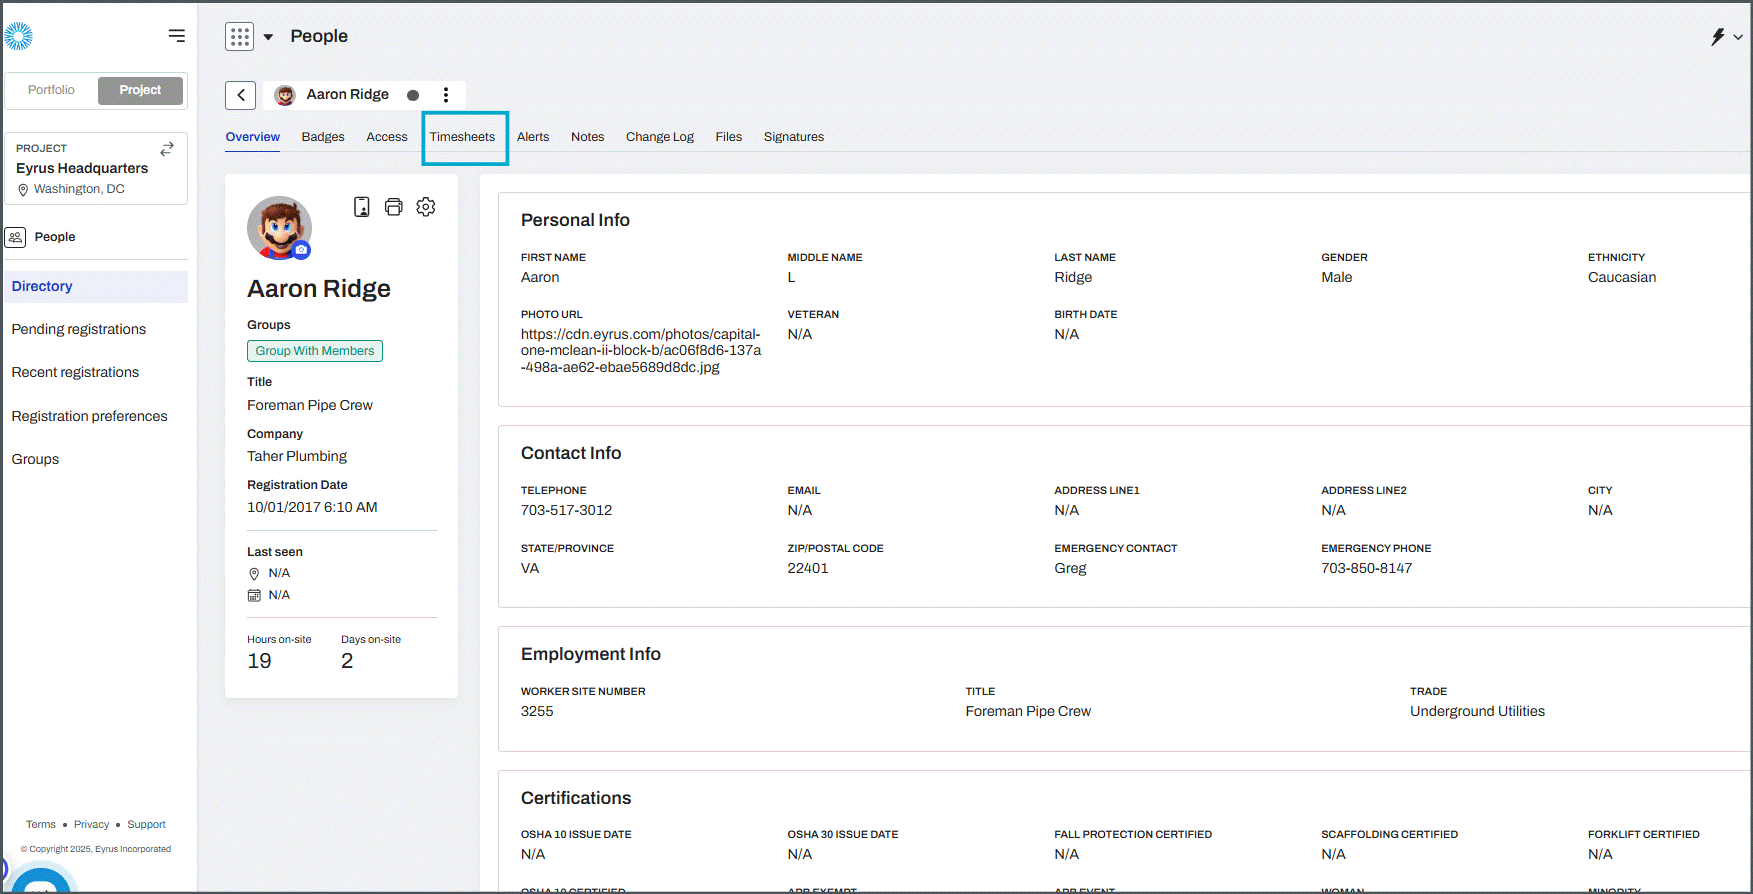
Task: Click the Certifications section heading
Action: tap(576, 798)
